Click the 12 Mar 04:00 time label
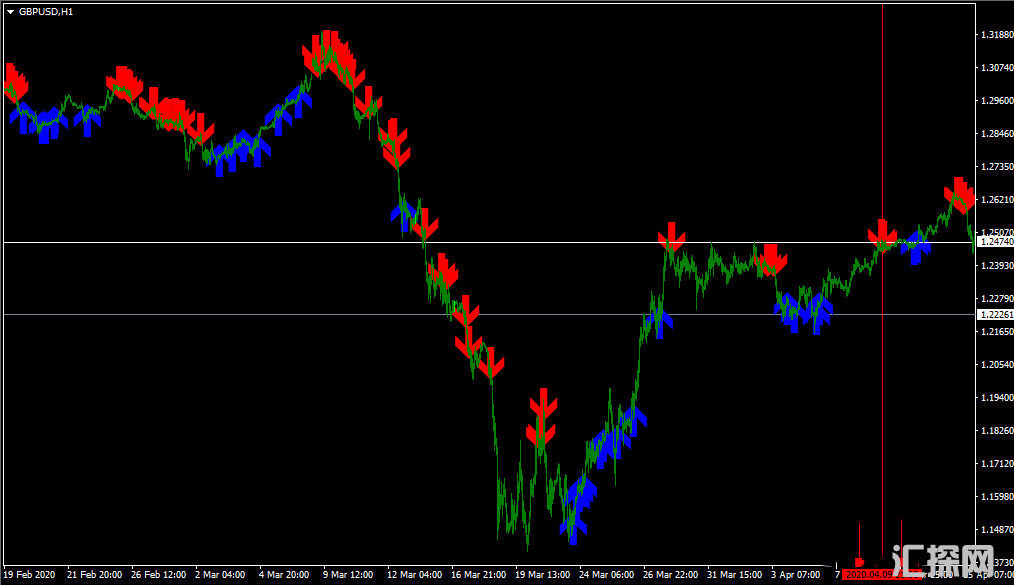This screenshot has width=1014, height=585. point(415,574)
